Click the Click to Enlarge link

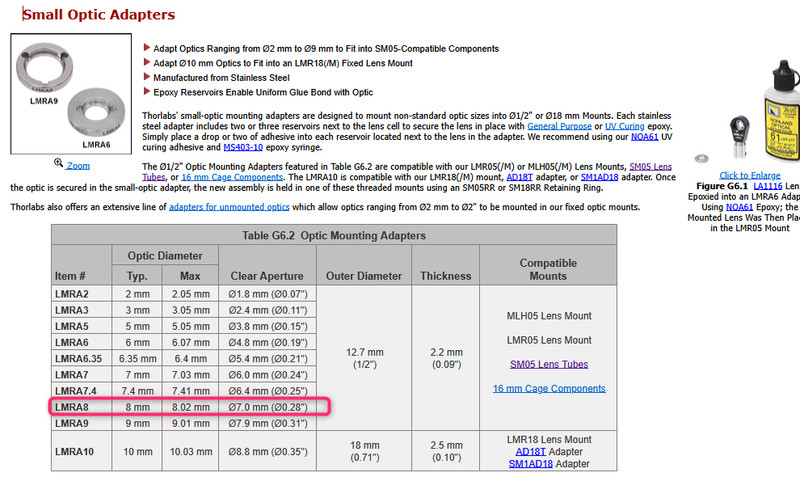749,175
